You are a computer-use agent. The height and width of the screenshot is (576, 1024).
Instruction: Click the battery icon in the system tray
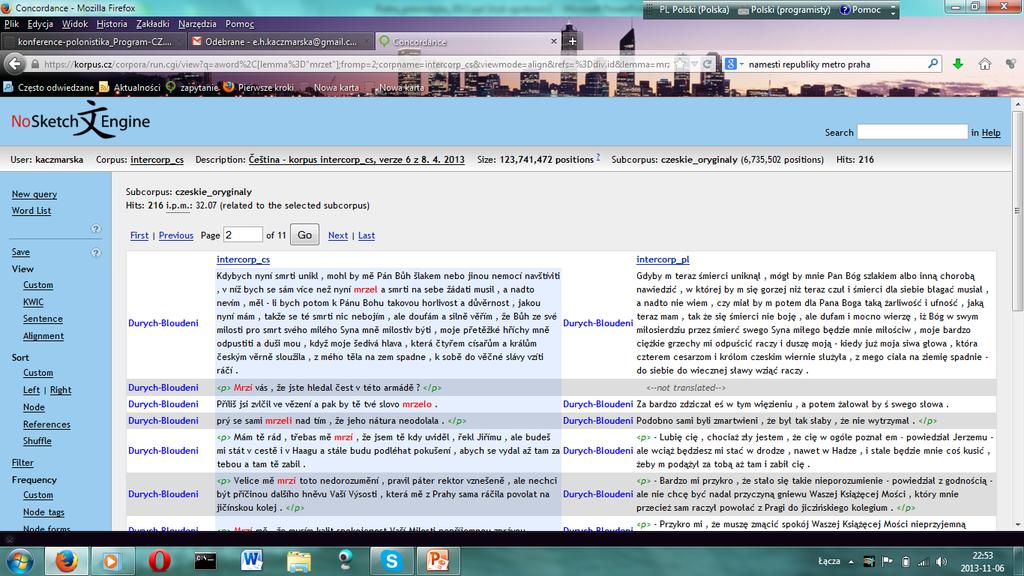[905, 562]
